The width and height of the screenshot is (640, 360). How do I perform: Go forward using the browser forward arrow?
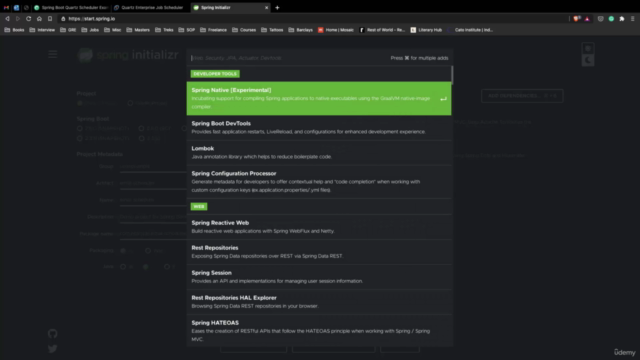18,19
